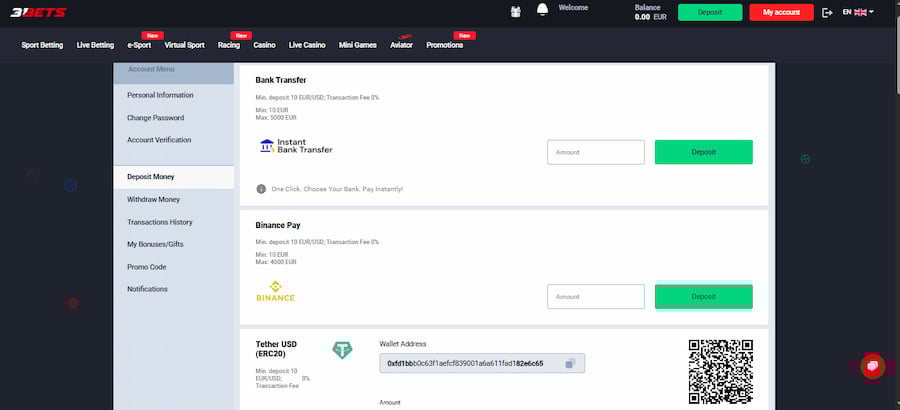This screenshot has height=410, width=900.
Task: Click the Tether wallet QR code
Action: pyautogui.click(x=720, y=372)
